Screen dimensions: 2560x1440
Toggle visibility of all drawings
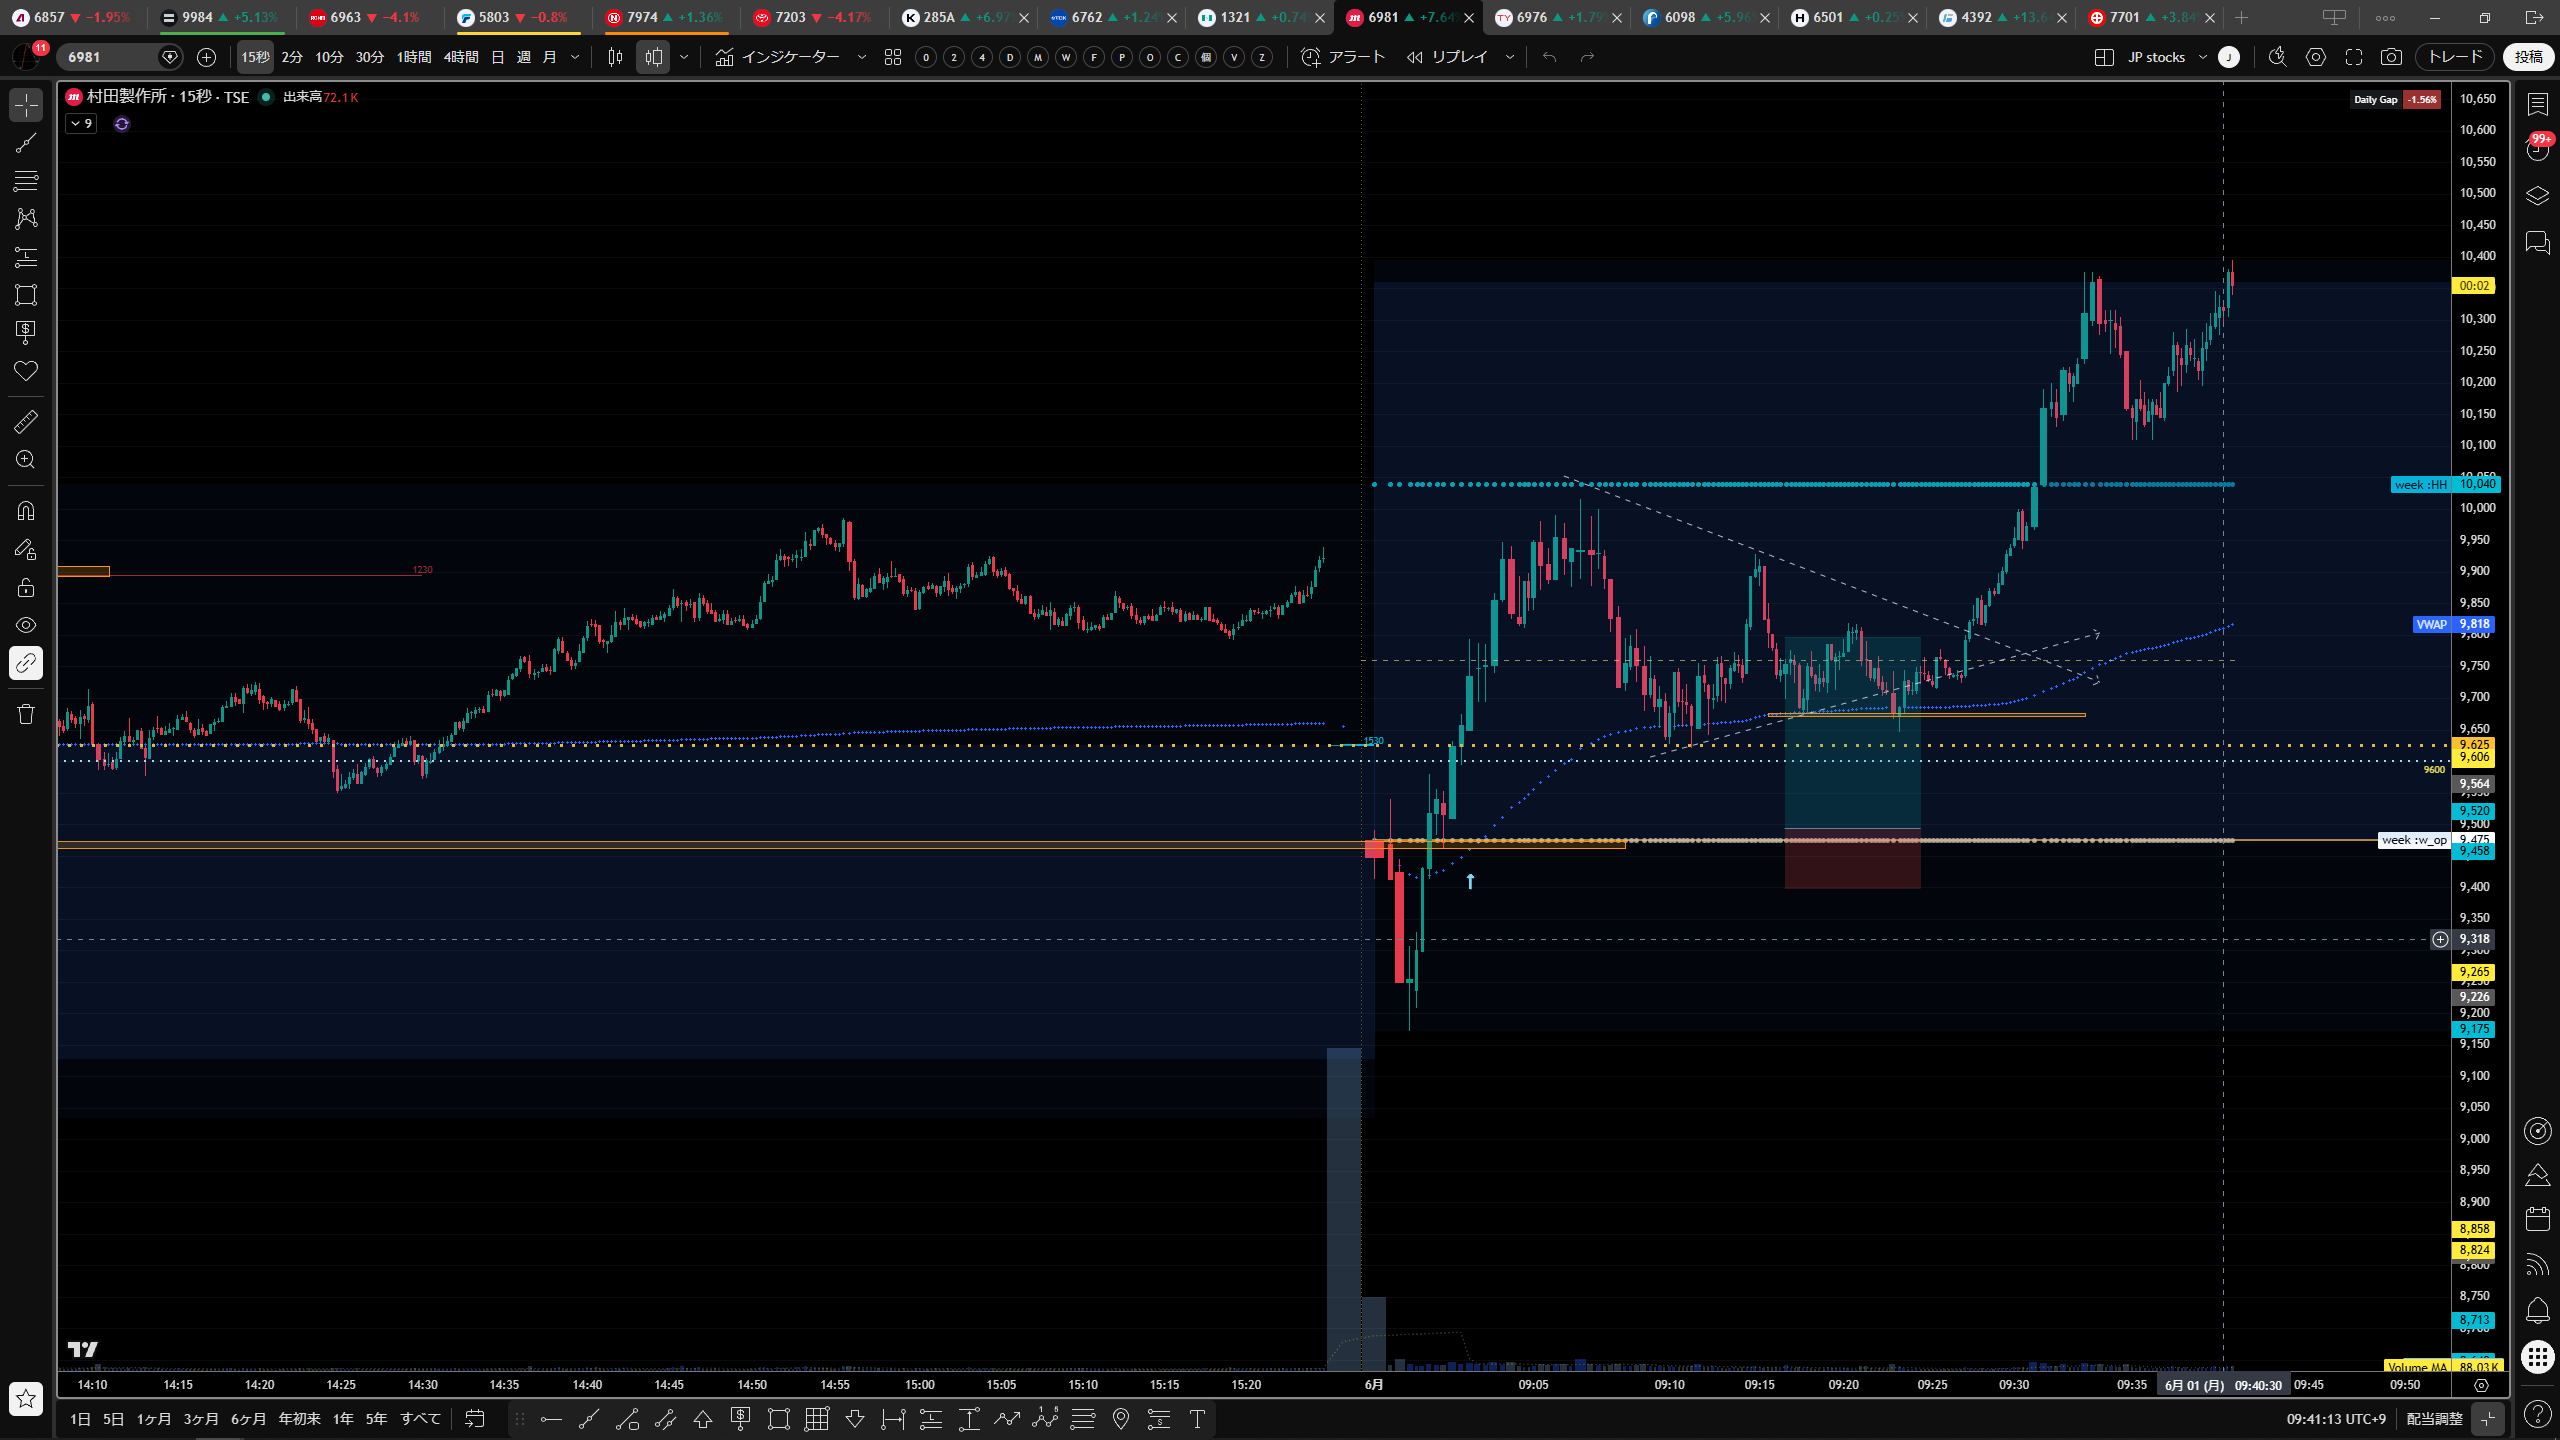tap(26, 625)
